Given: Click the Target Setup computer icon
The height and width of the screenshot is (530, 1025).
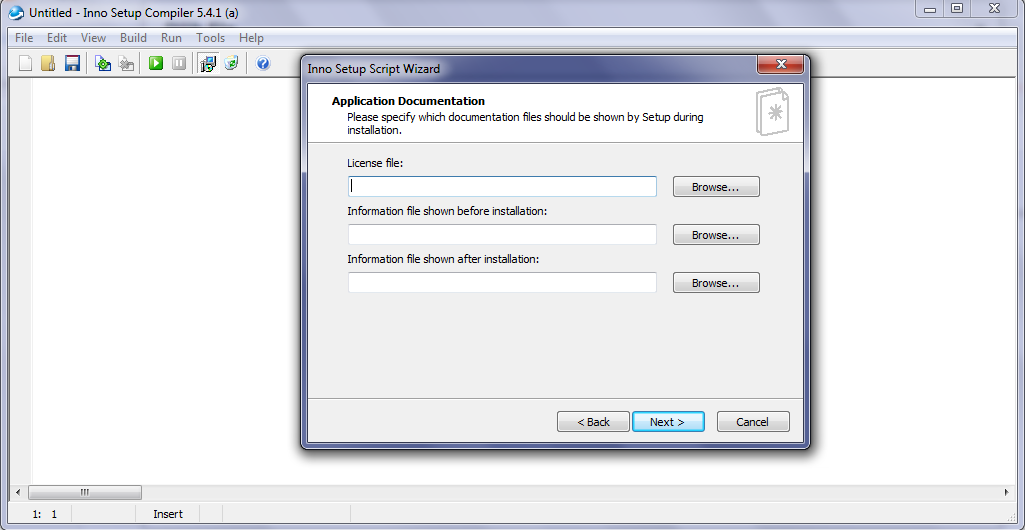Looking at the screenshot, I should [x=208, y=63].
